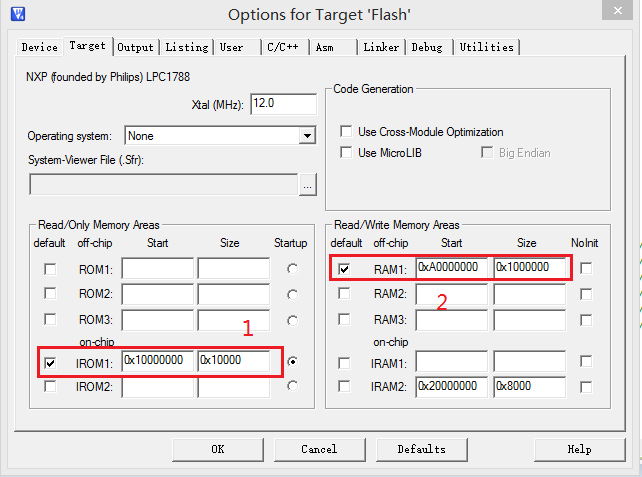The height and width of the screenshot is (477, 642).
Task: Click the System-Viewer file browse button
Action: click(307, 185)
